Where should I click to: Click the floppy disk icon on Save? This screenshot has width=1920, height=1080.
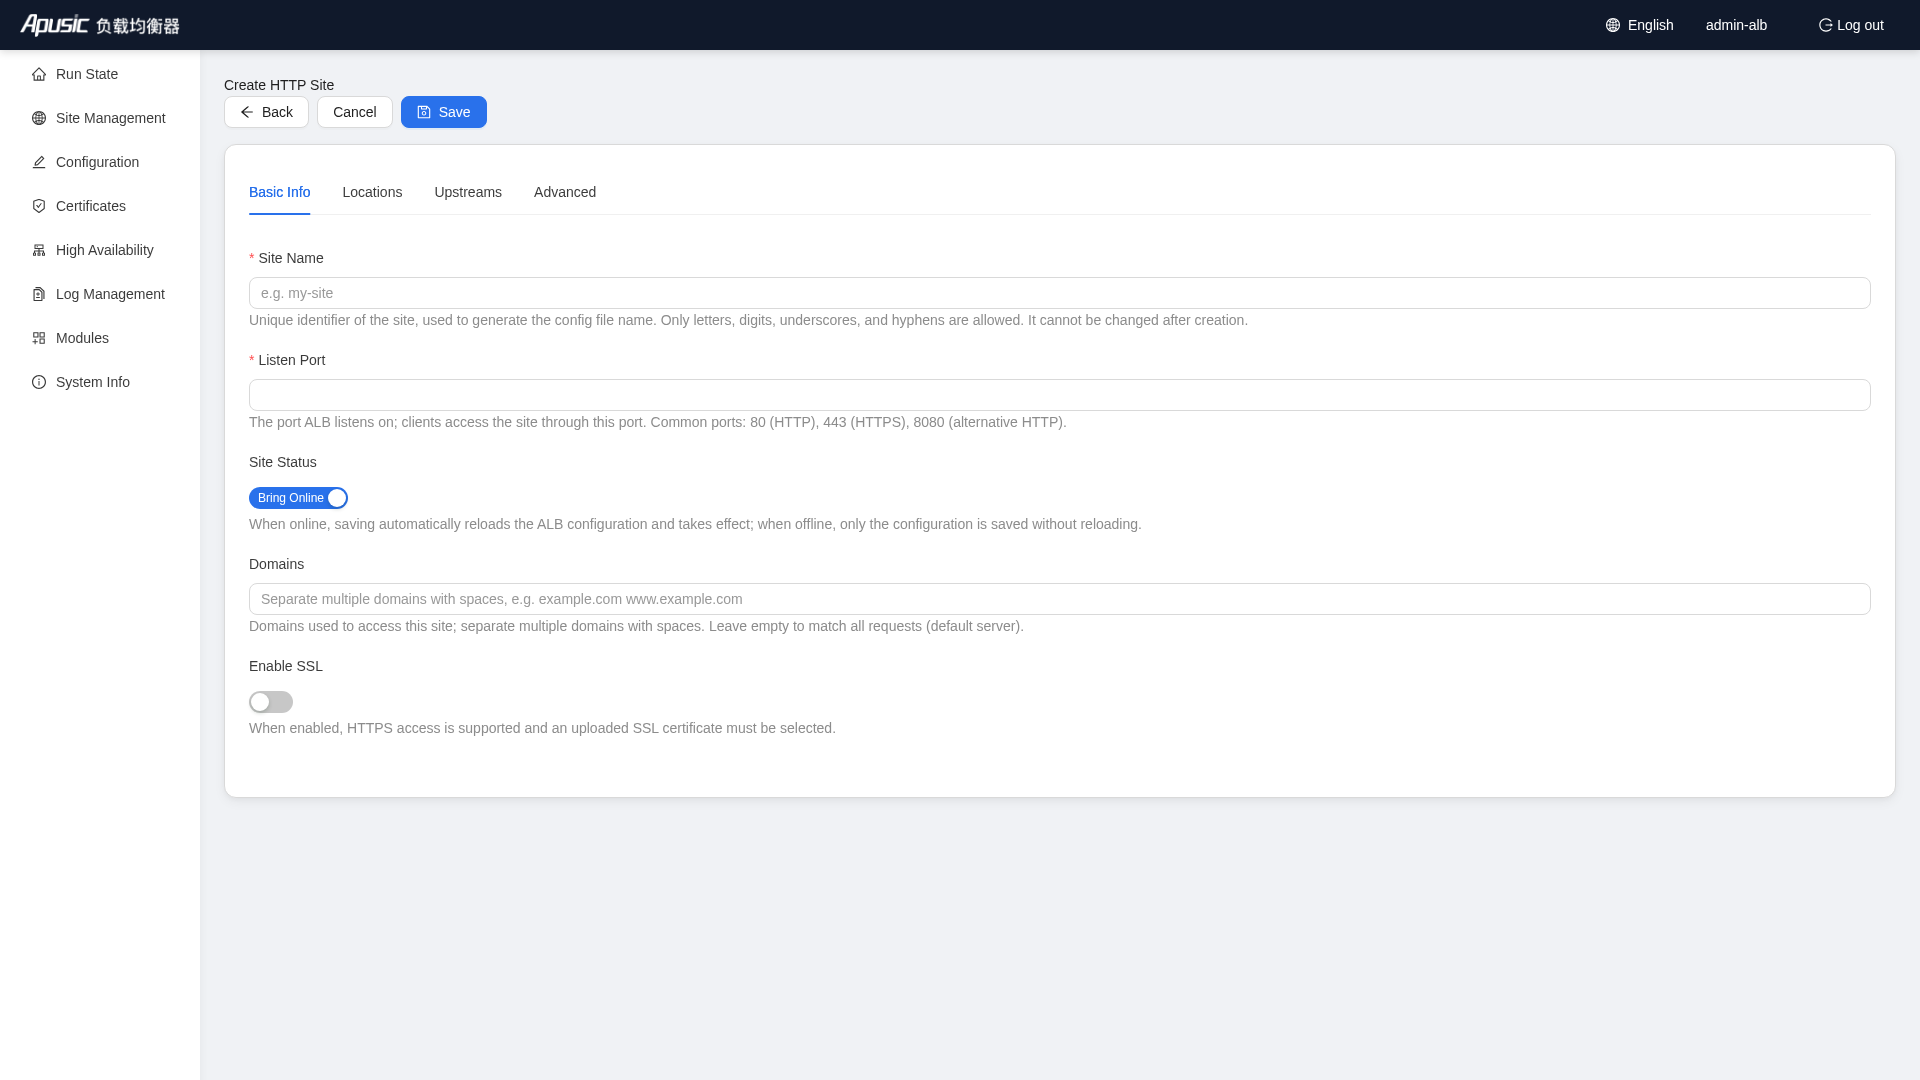pos(424,112)
